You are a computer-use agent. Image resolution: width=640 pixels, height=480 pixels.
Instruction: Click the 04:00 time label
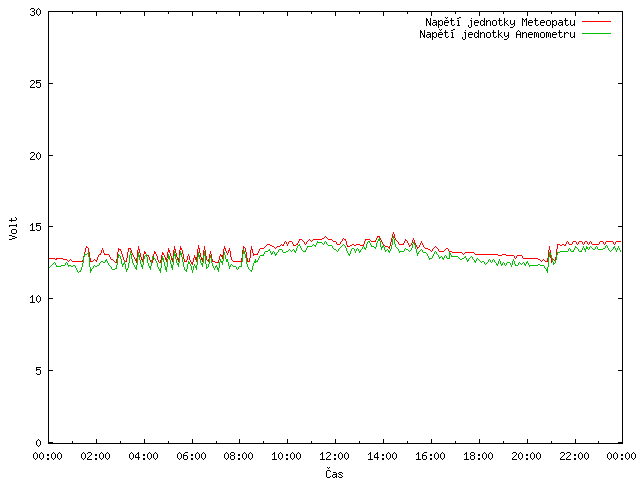[x=143, y=456]
